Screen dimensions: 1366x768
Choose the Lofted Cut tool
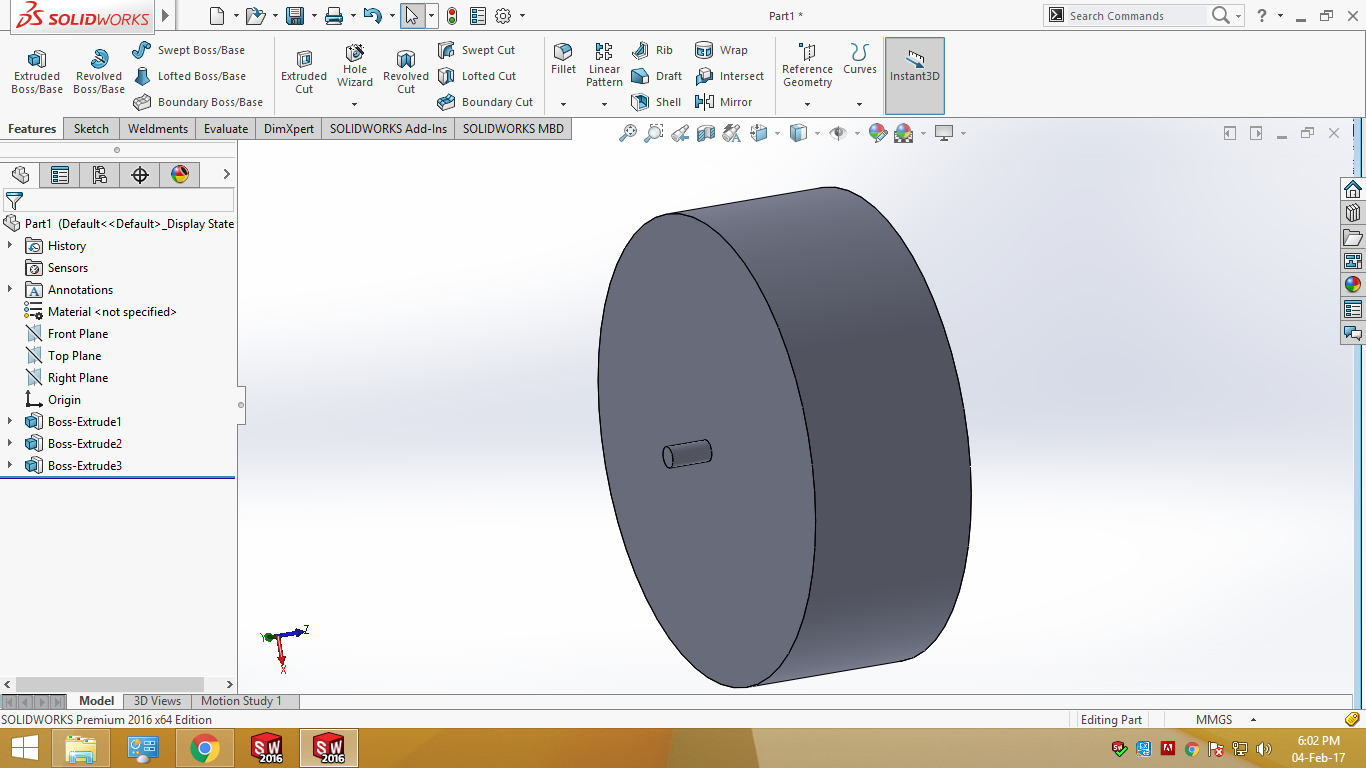476,76
